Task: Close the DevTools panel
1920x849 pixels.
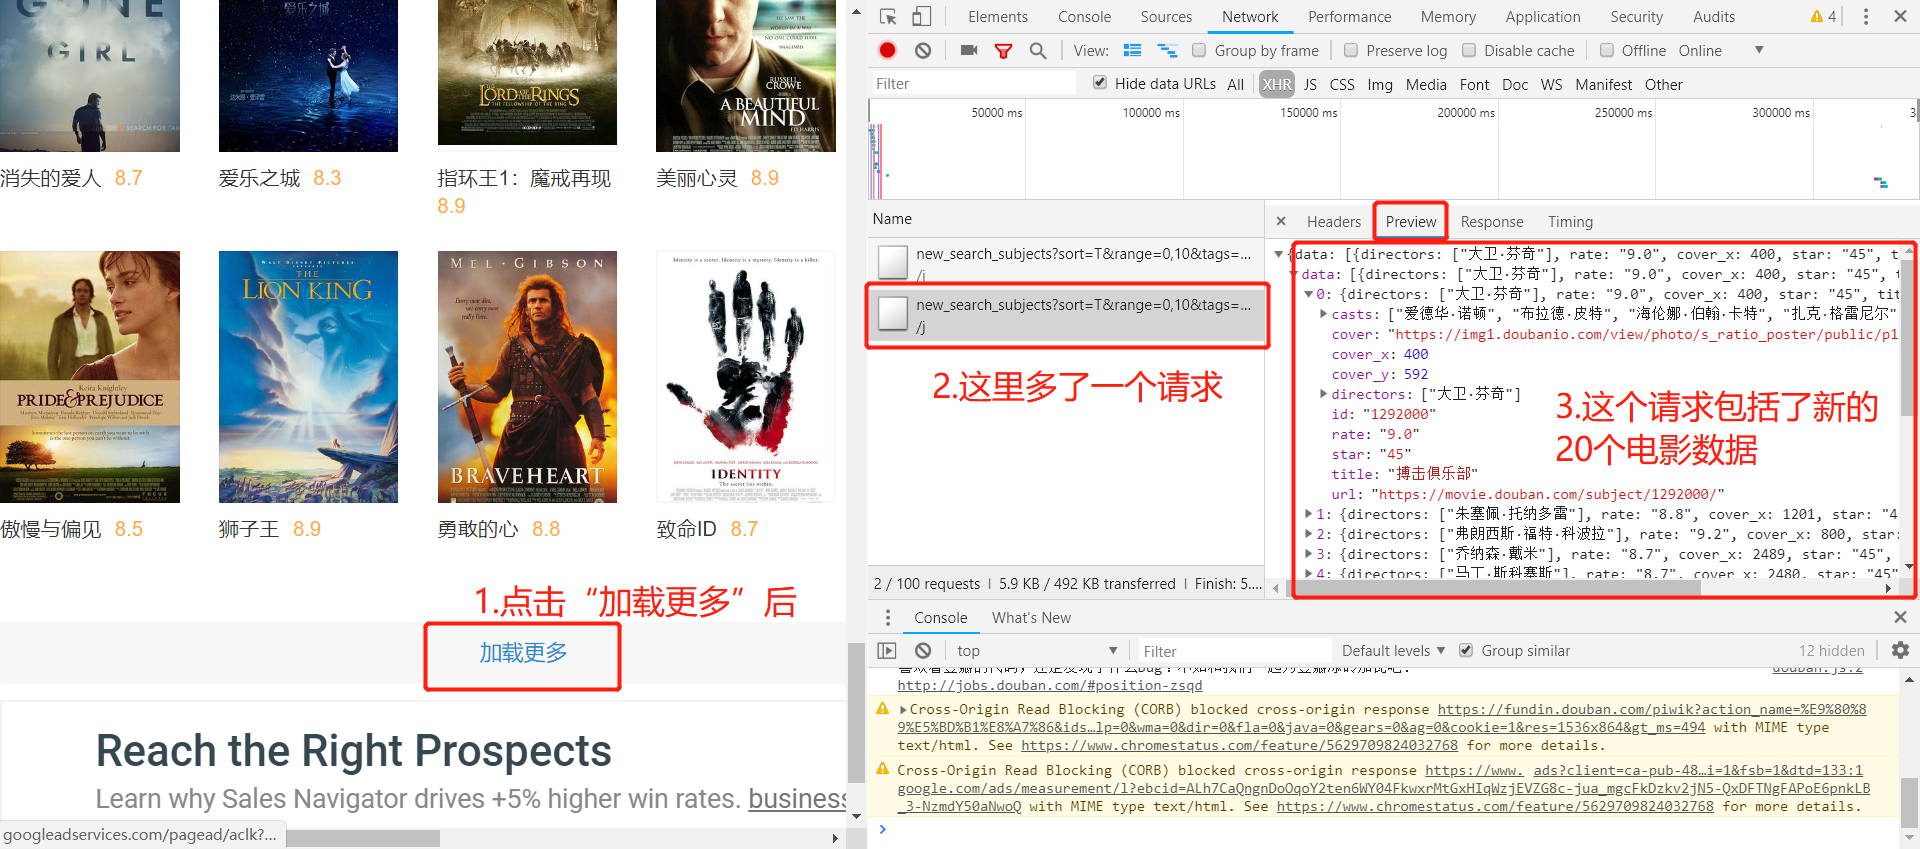Action: pos(1900,16)
